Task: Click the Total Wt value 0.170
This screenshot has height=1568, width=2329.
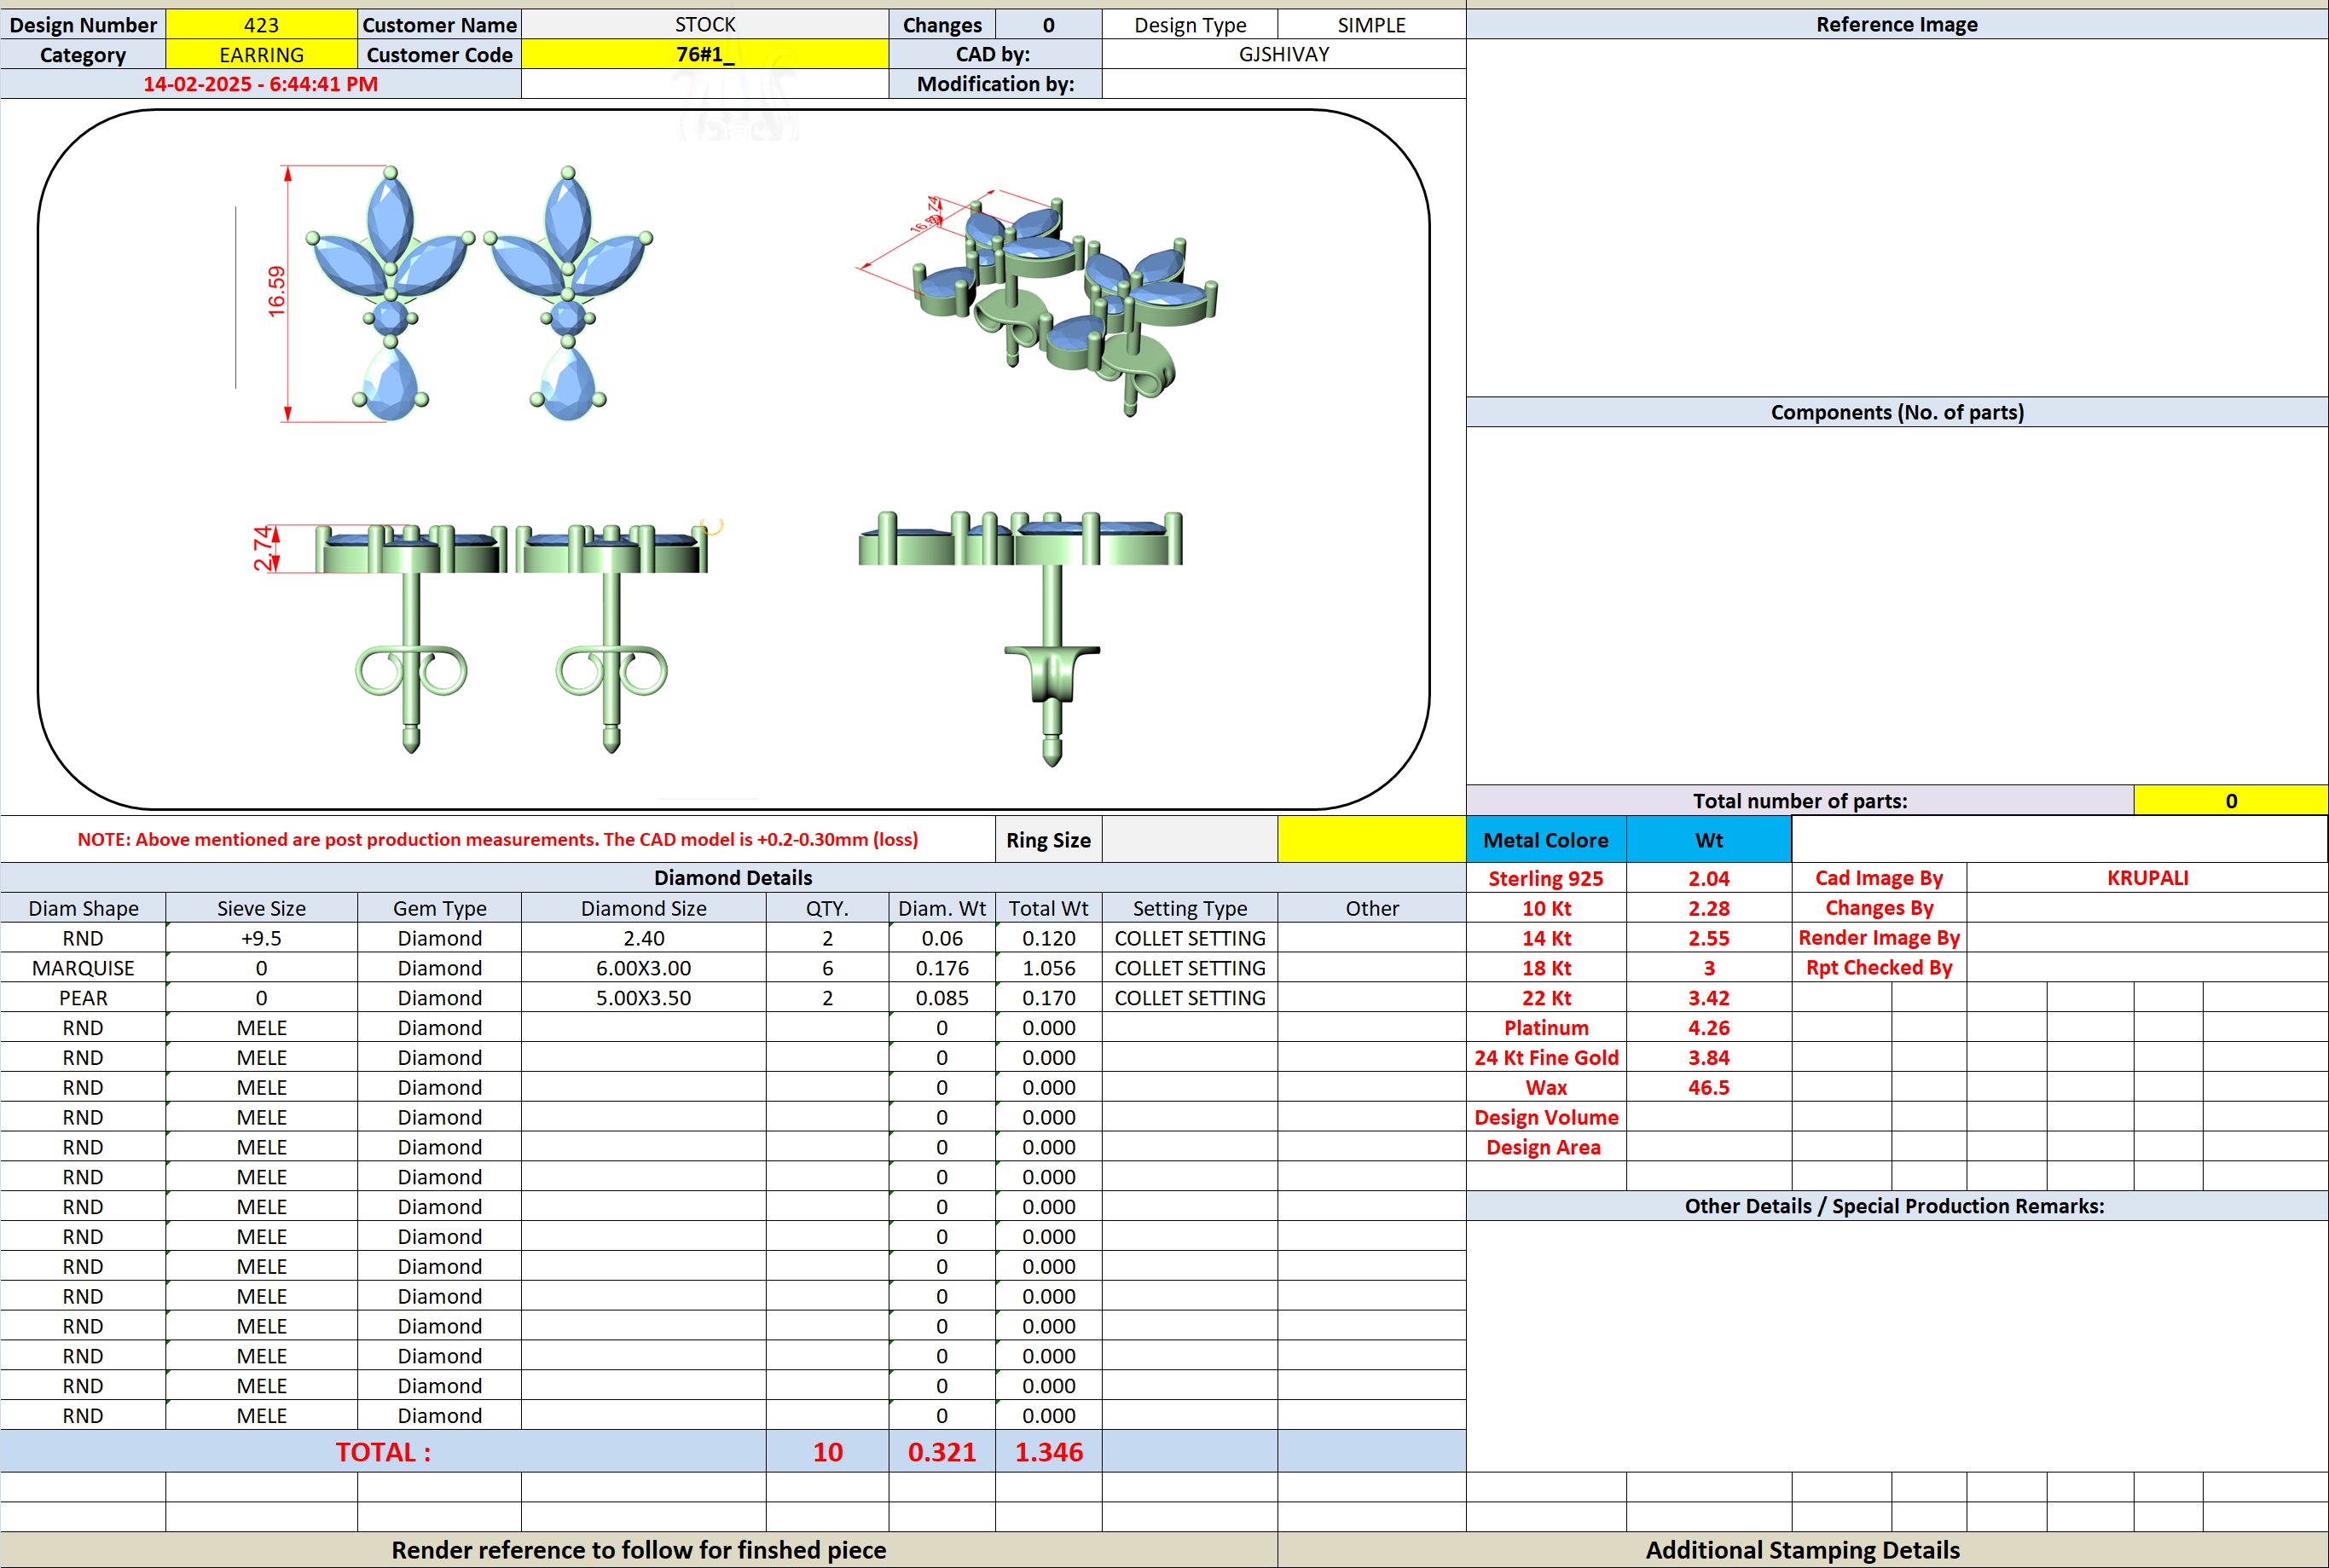Action: [x=1048, y=998]
